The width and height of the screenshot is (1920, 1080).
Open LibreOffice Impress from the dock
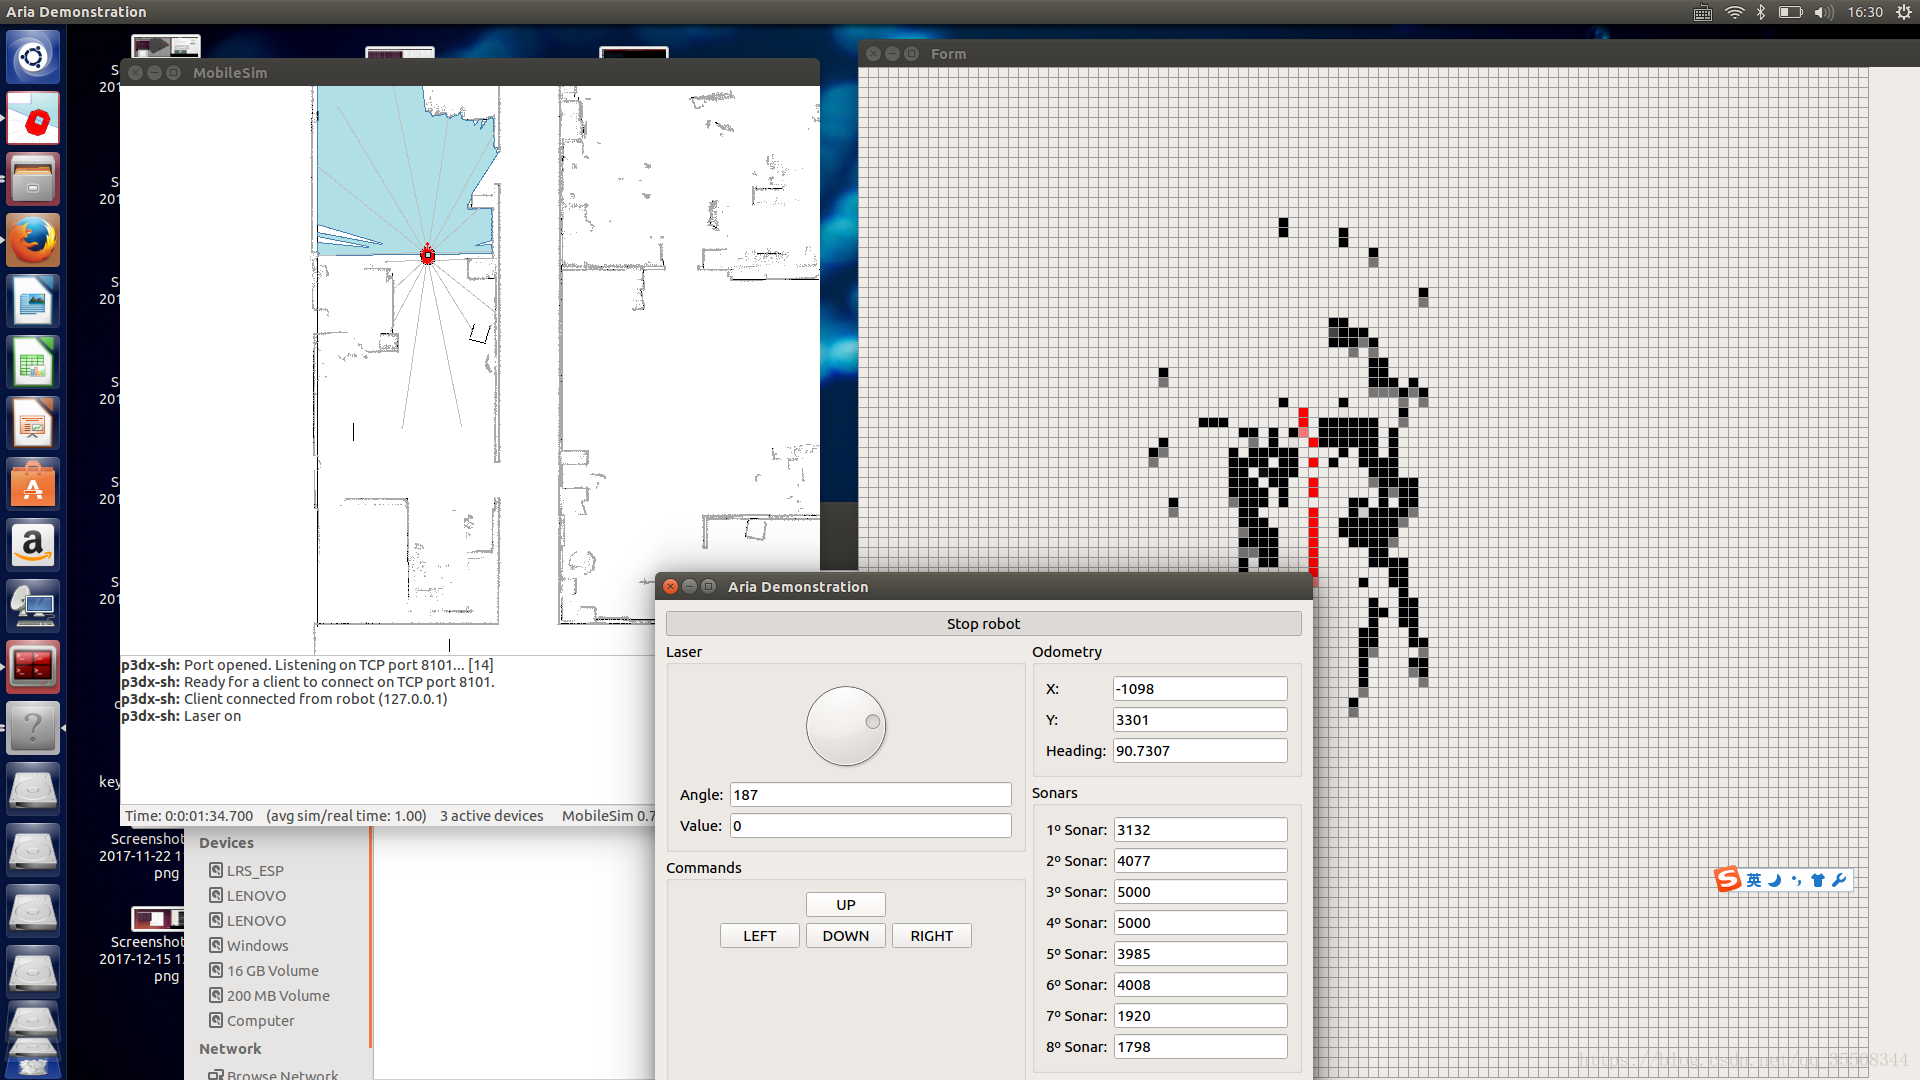point(33,424)
